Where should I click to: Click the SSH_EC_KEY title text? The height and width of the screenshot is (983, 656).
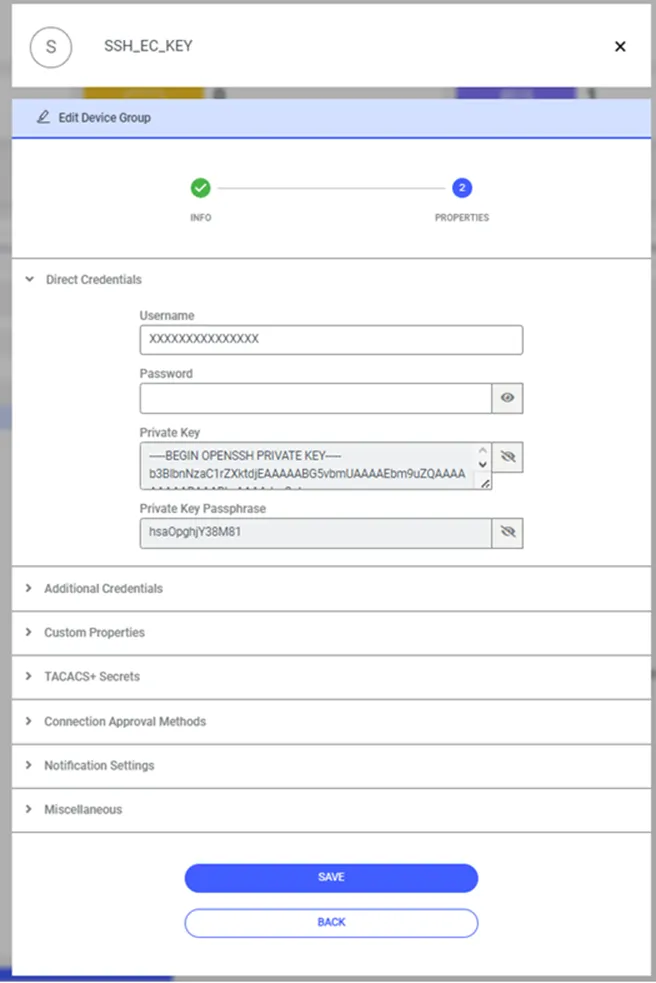[x=148, y=46]
